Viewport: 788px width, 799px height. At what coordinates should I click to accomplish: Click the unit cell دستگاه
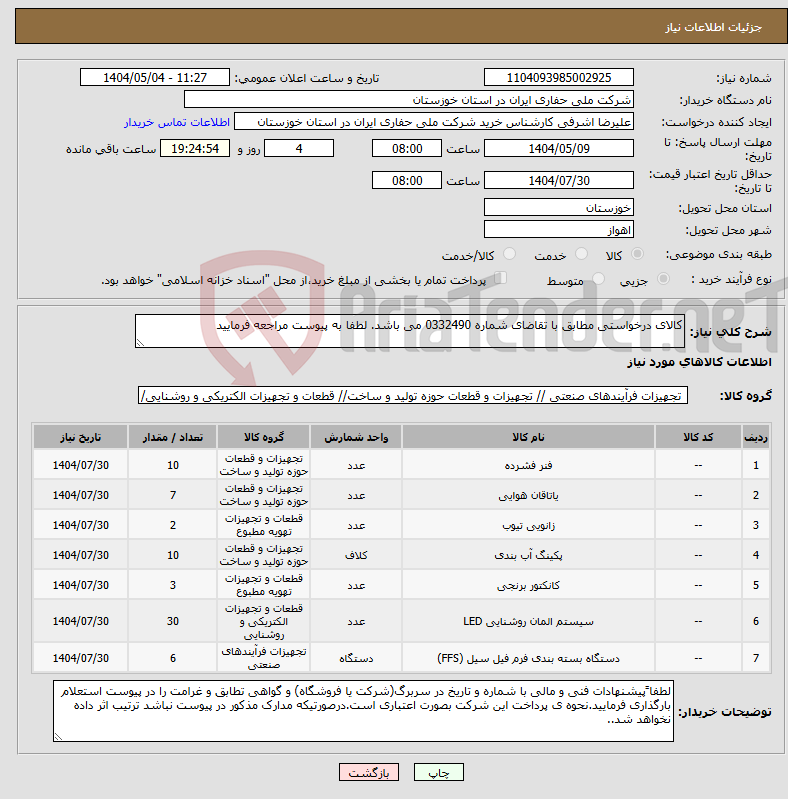(x=356, y=658)
